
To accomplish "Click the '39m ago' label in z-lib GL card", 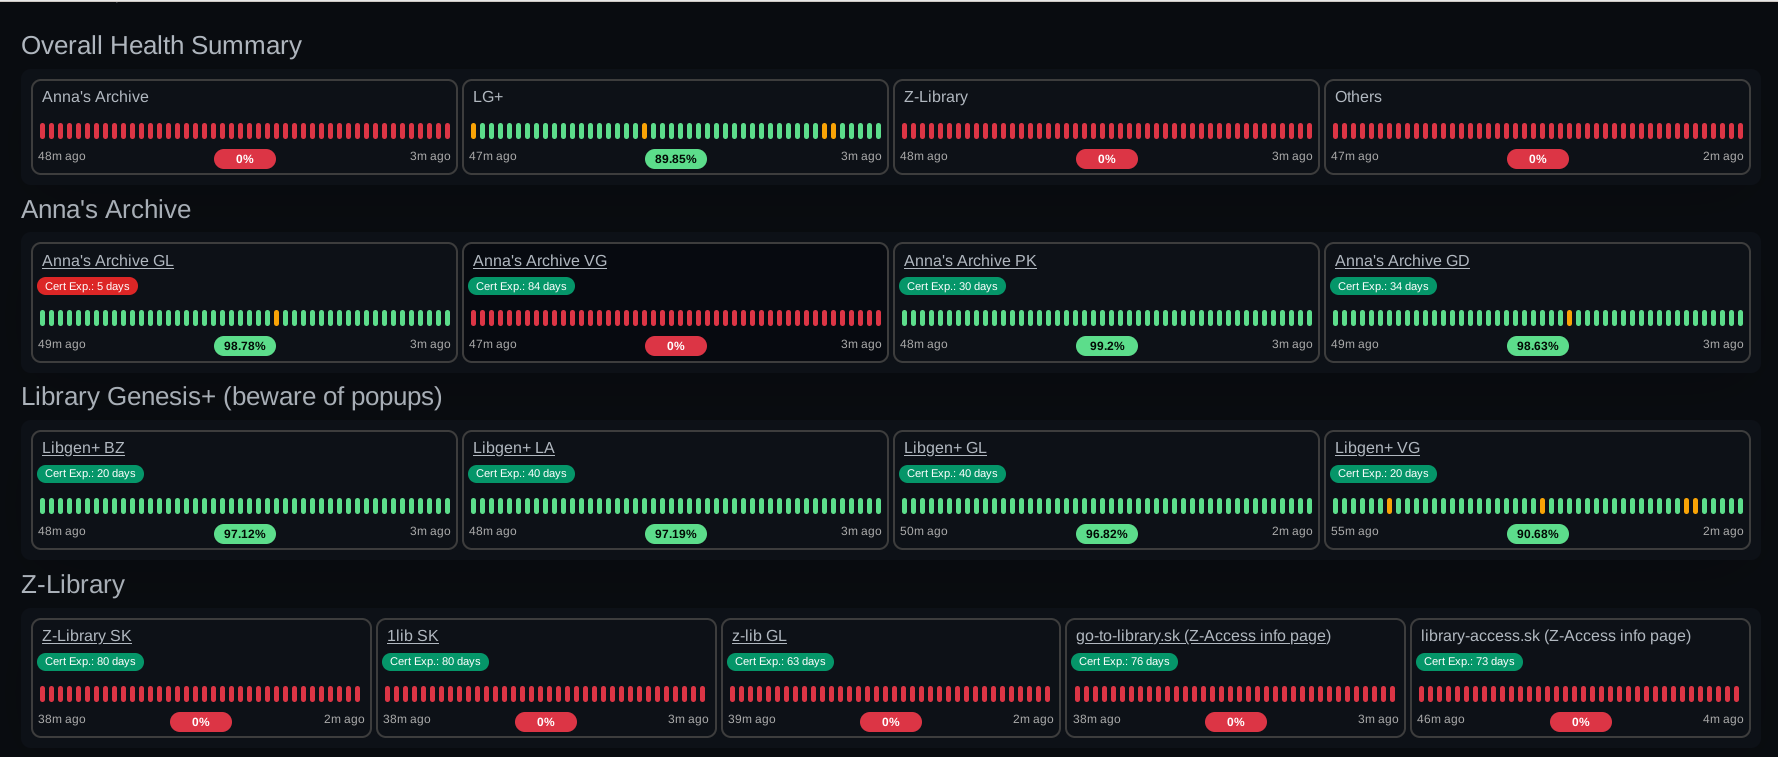I will pyautogui.click(x=752, y=720).
